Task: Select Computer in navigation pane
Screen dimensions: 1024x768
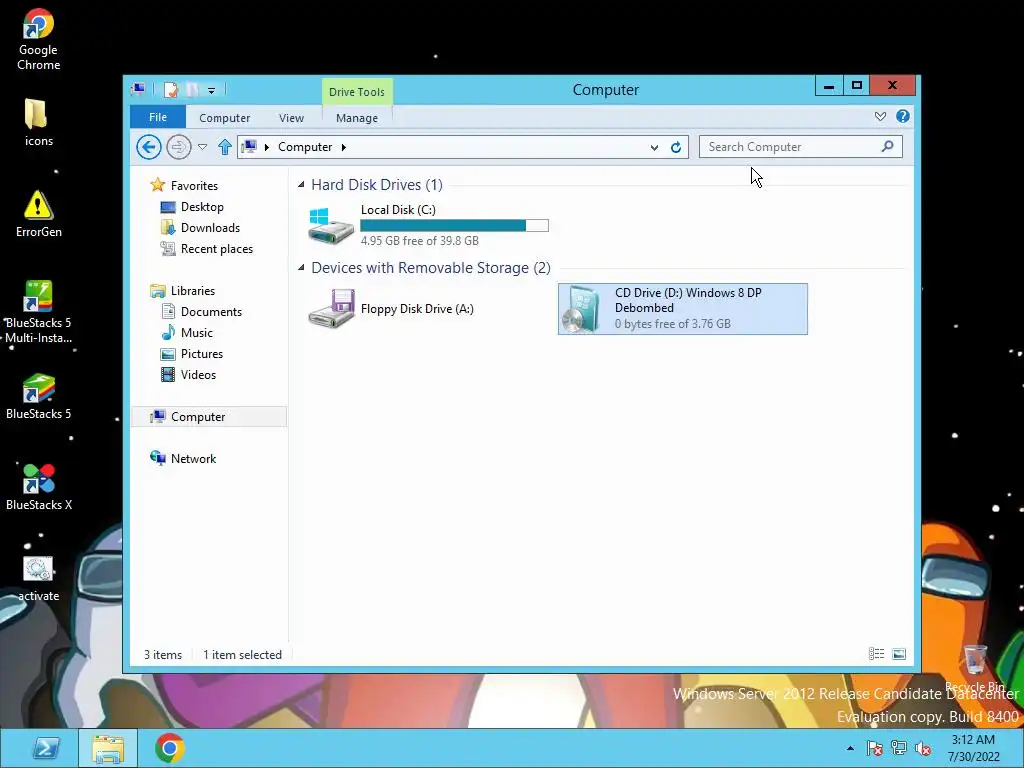Action: [x=209, y=417]
